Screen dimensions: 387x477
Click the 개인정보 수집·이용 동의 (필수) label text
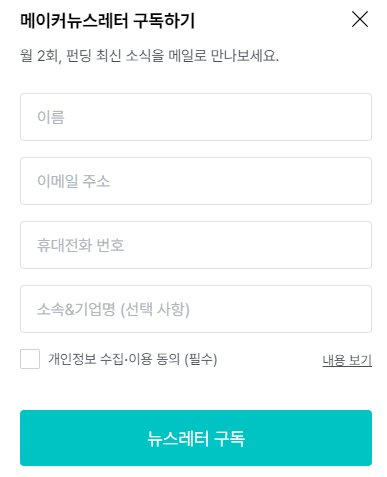[x=133, y=359]
